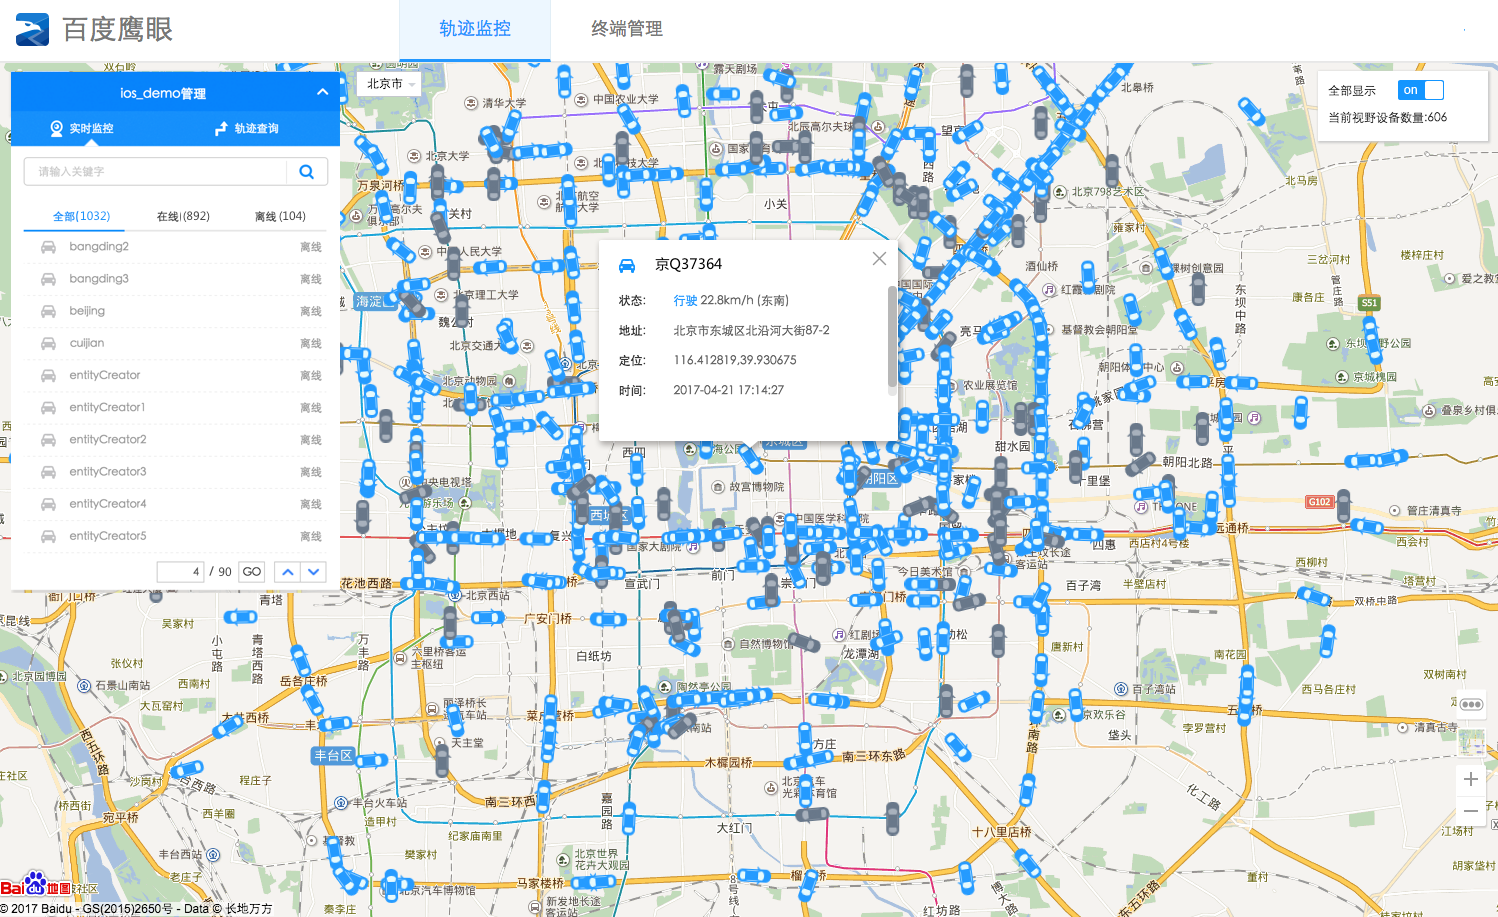Click the Baidu Yingyan logo icon
The height and width of the screenshot is (917, 1498).
32,30
